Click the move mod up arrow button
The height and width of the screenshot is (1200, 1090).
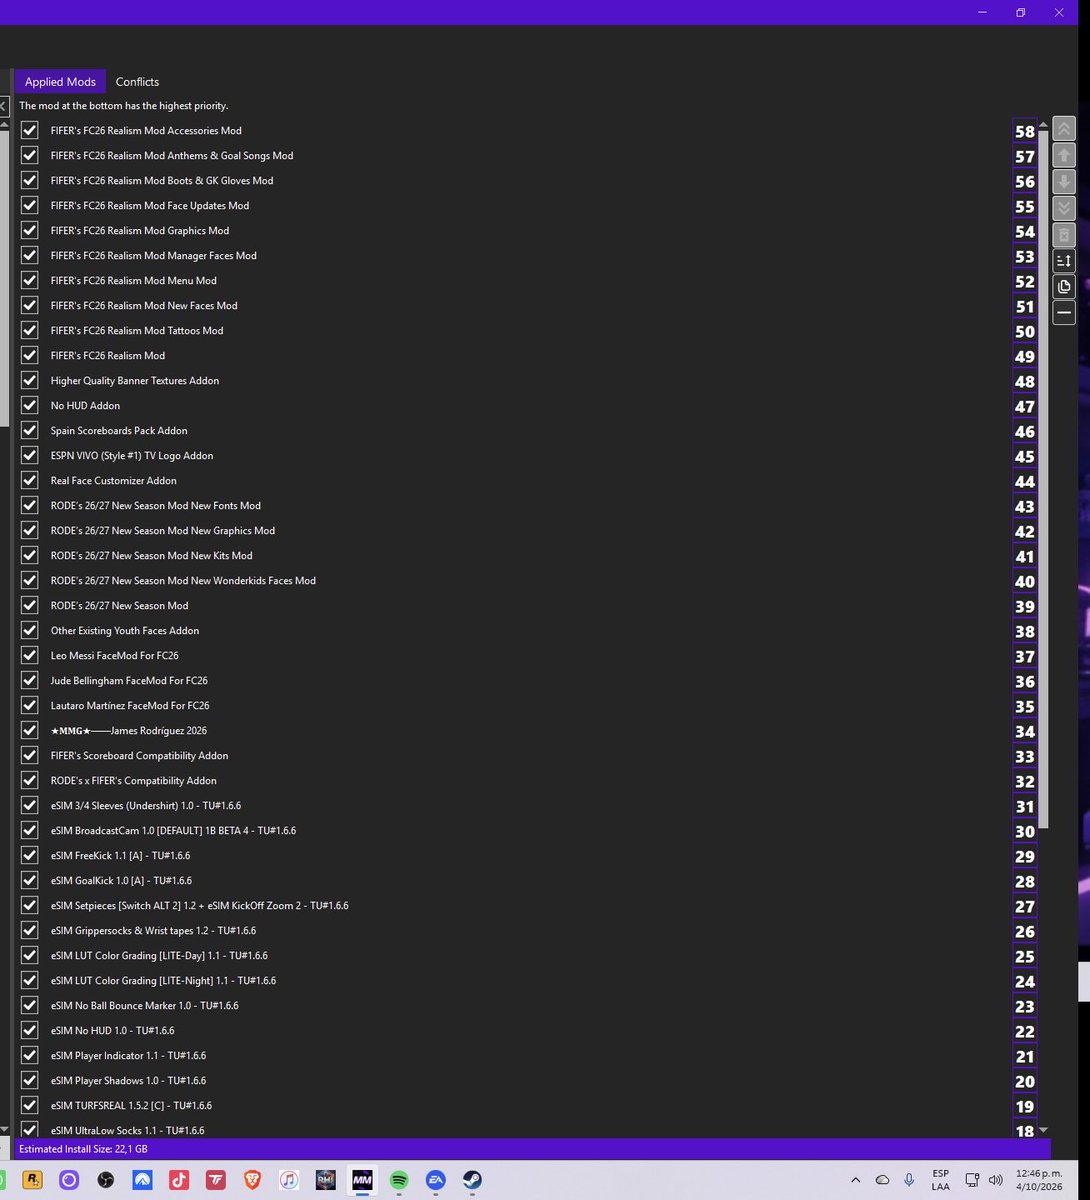click(1064, 156)
